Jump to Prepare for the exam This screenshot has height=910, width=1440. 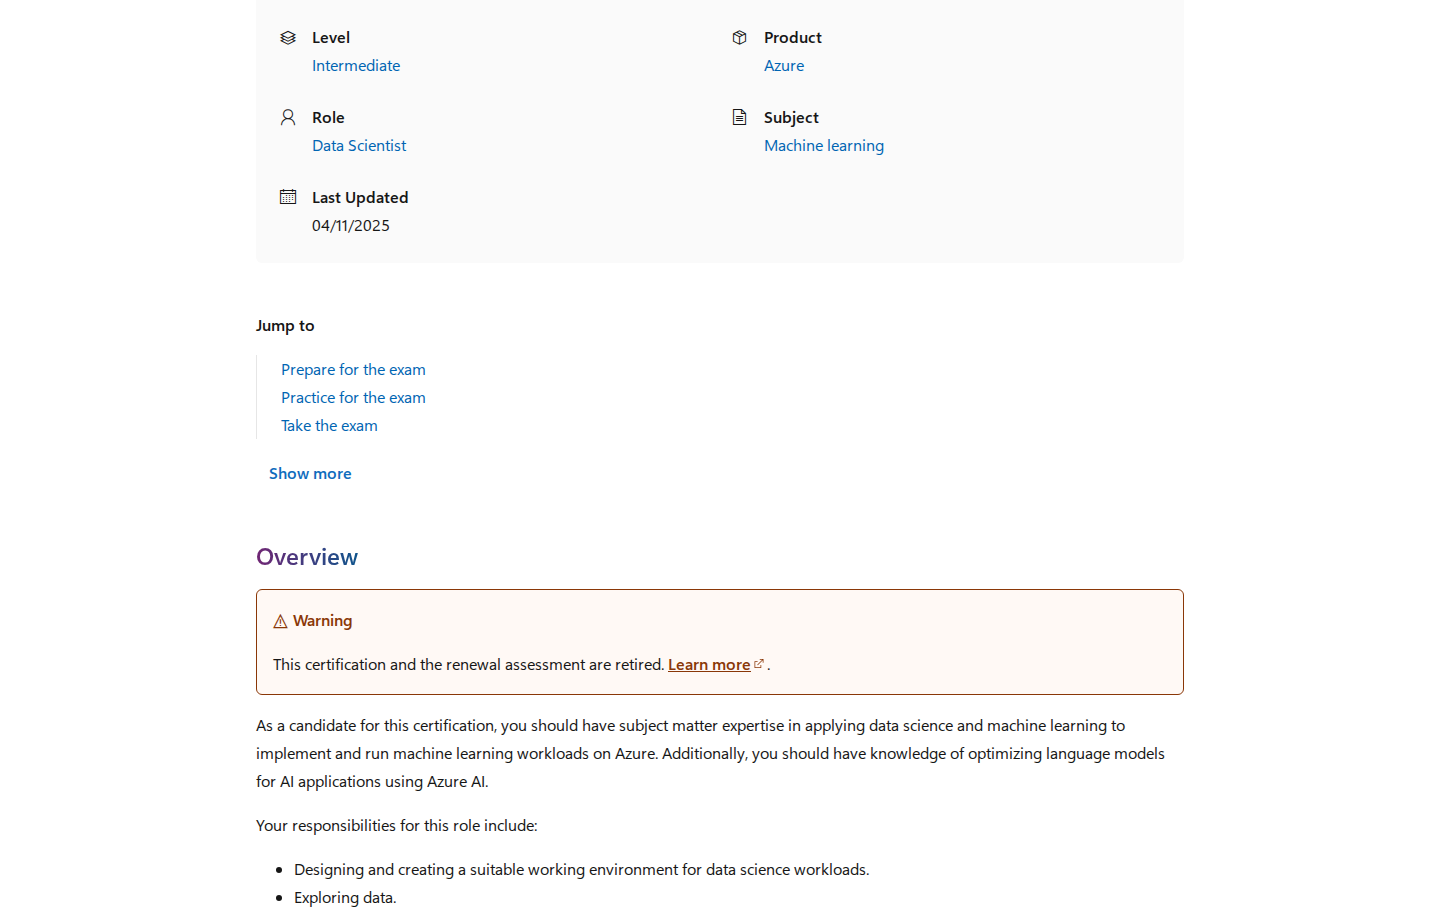[353, 369]
